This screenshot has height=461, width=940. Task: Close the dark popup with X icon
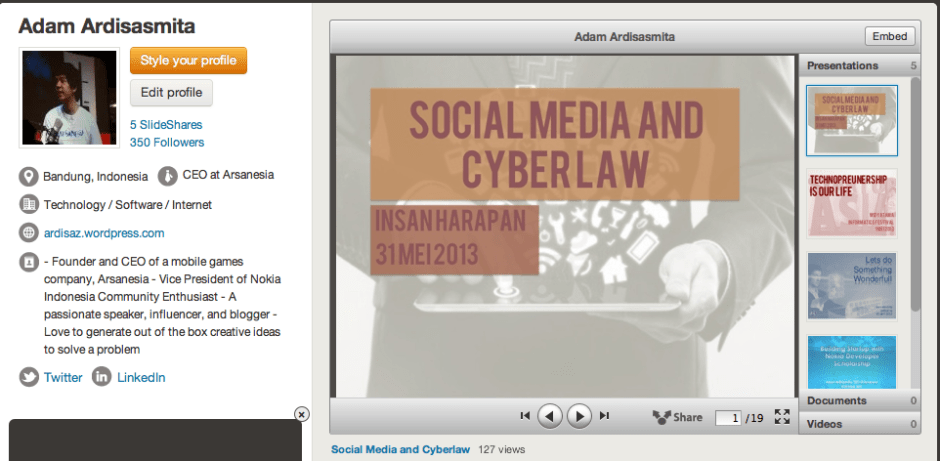pos(302,414)
